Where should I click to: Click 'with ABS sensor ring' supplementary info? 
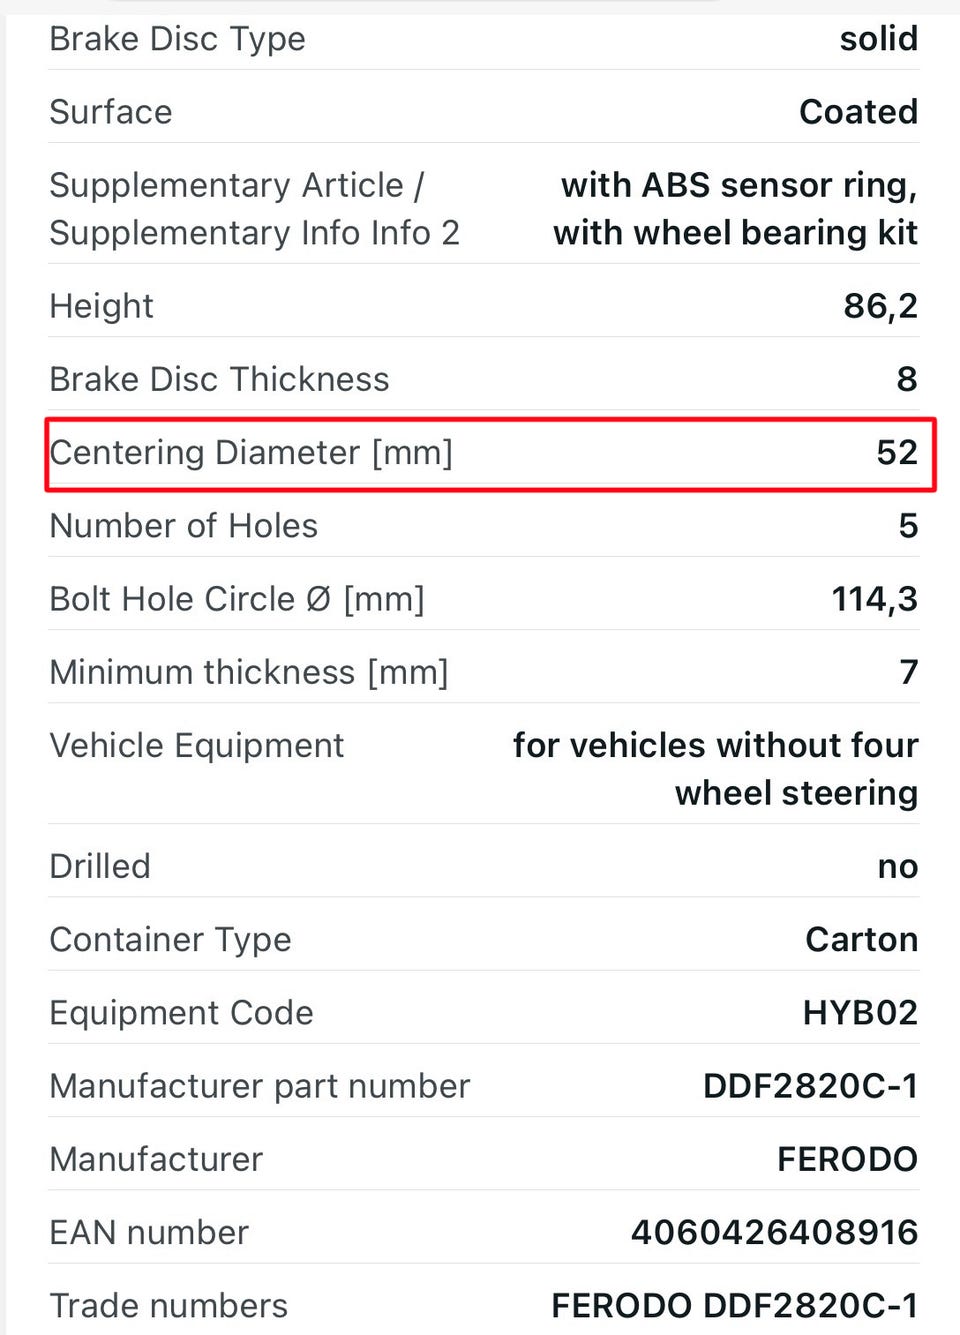[x=739, y=185]
